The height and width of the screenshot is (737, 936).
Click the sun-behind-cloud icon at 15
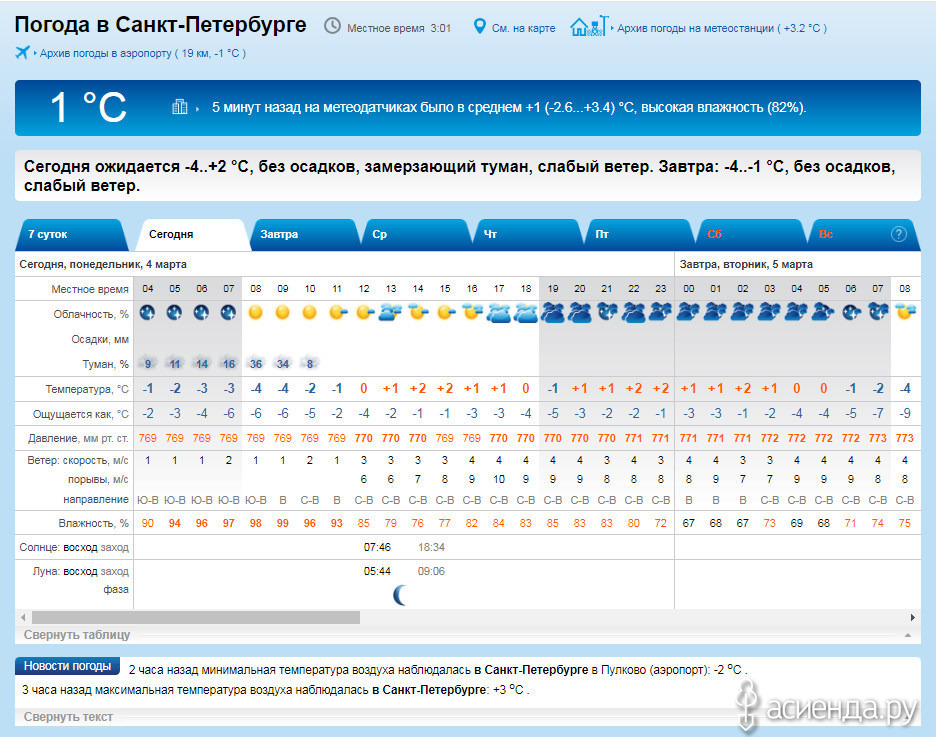[x=446, y=312]
